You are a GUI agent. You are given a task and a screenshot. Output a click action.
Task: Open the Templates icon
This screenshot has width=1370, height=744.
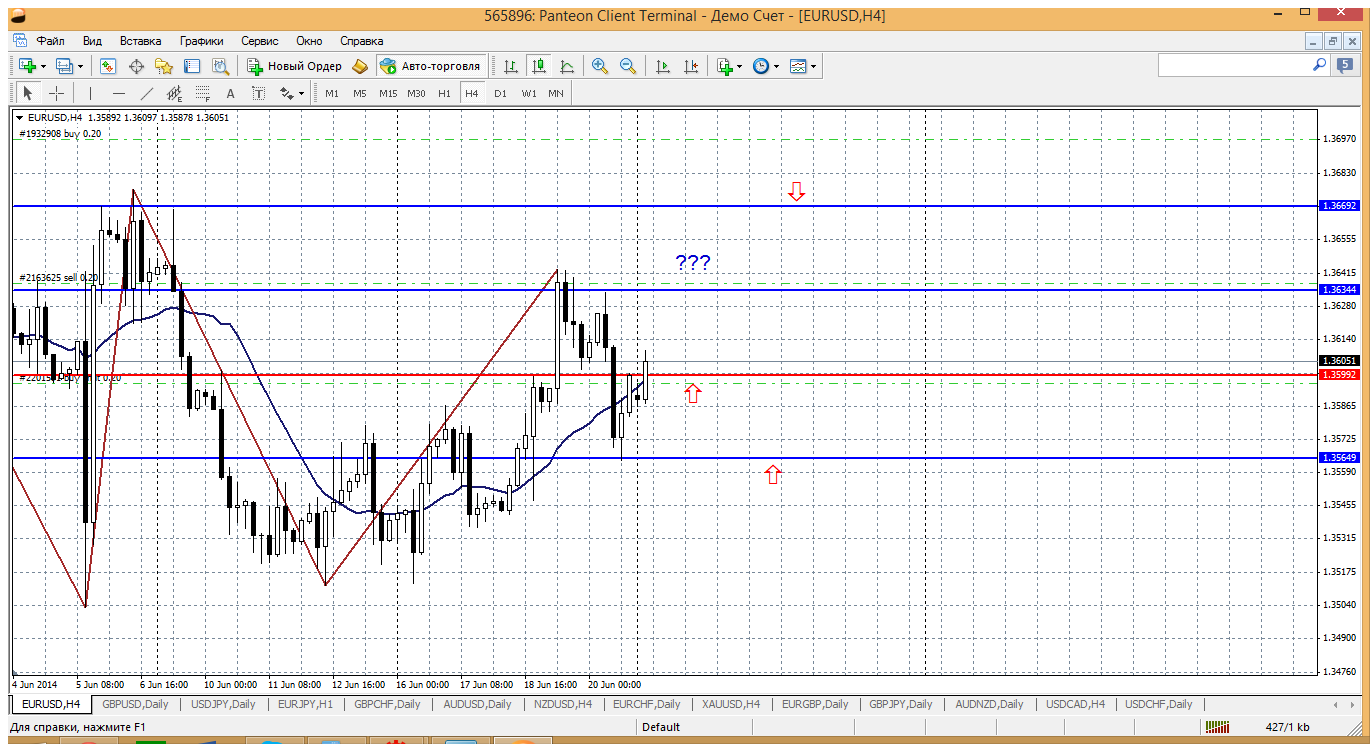tap(798, 66)
